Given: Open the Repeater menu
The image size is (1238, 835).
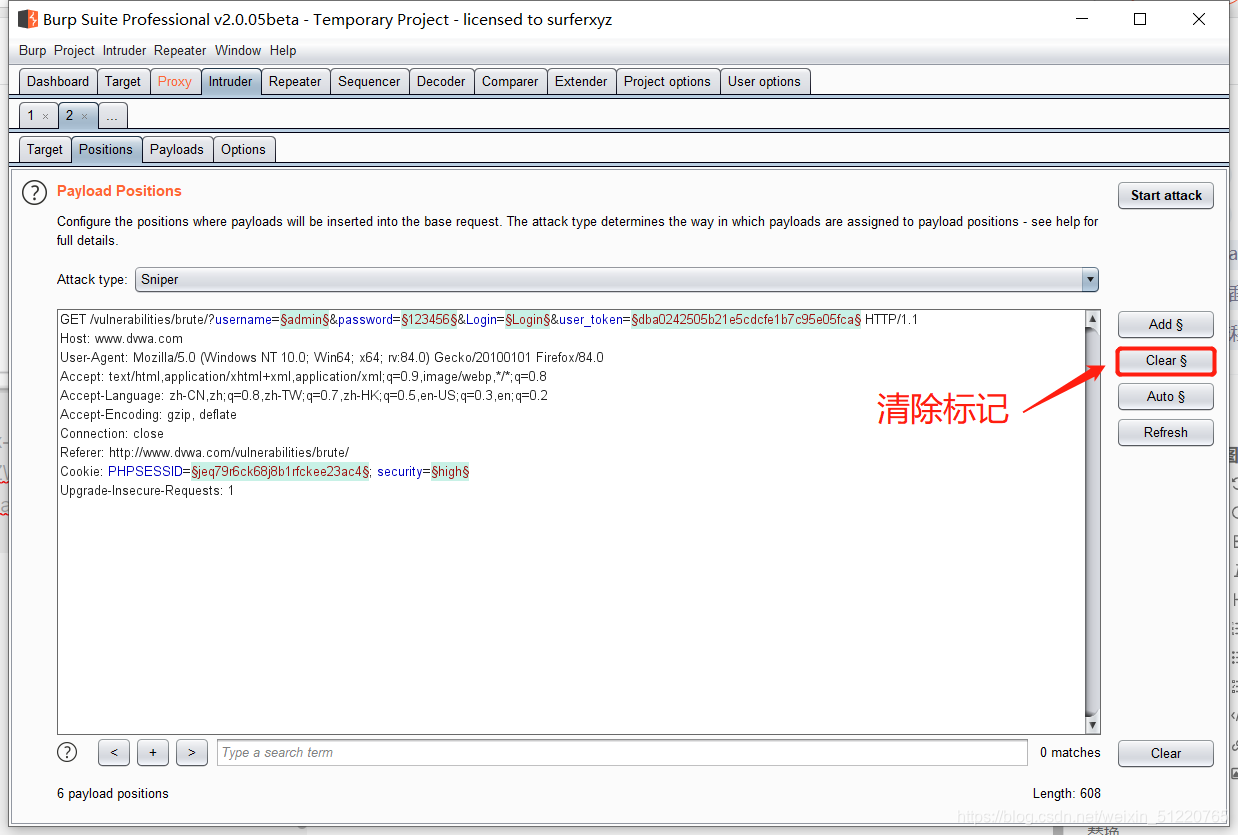Looking at the screenshot, I should [180, 50].
